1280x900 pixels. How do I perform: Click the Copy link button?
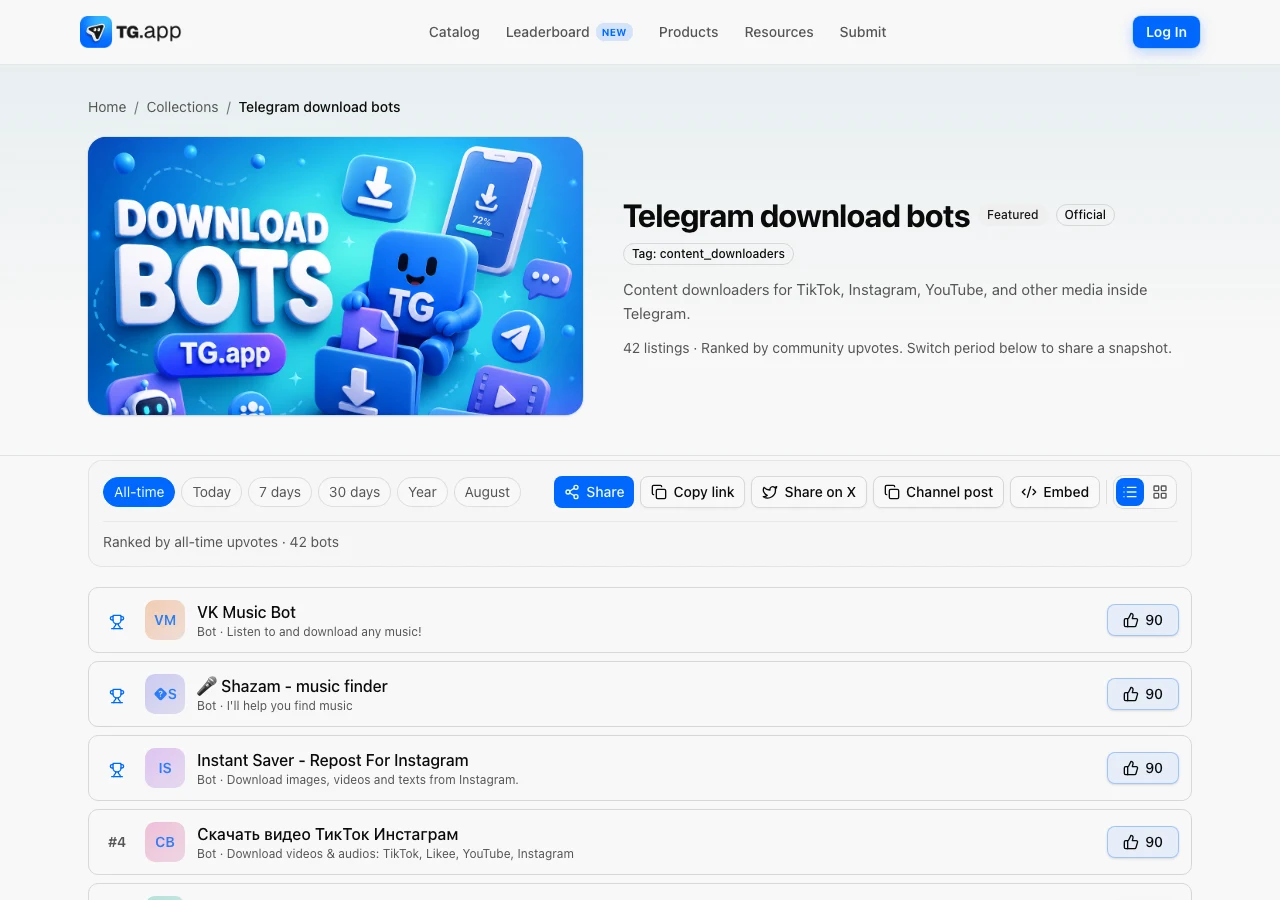pos(692,492)
